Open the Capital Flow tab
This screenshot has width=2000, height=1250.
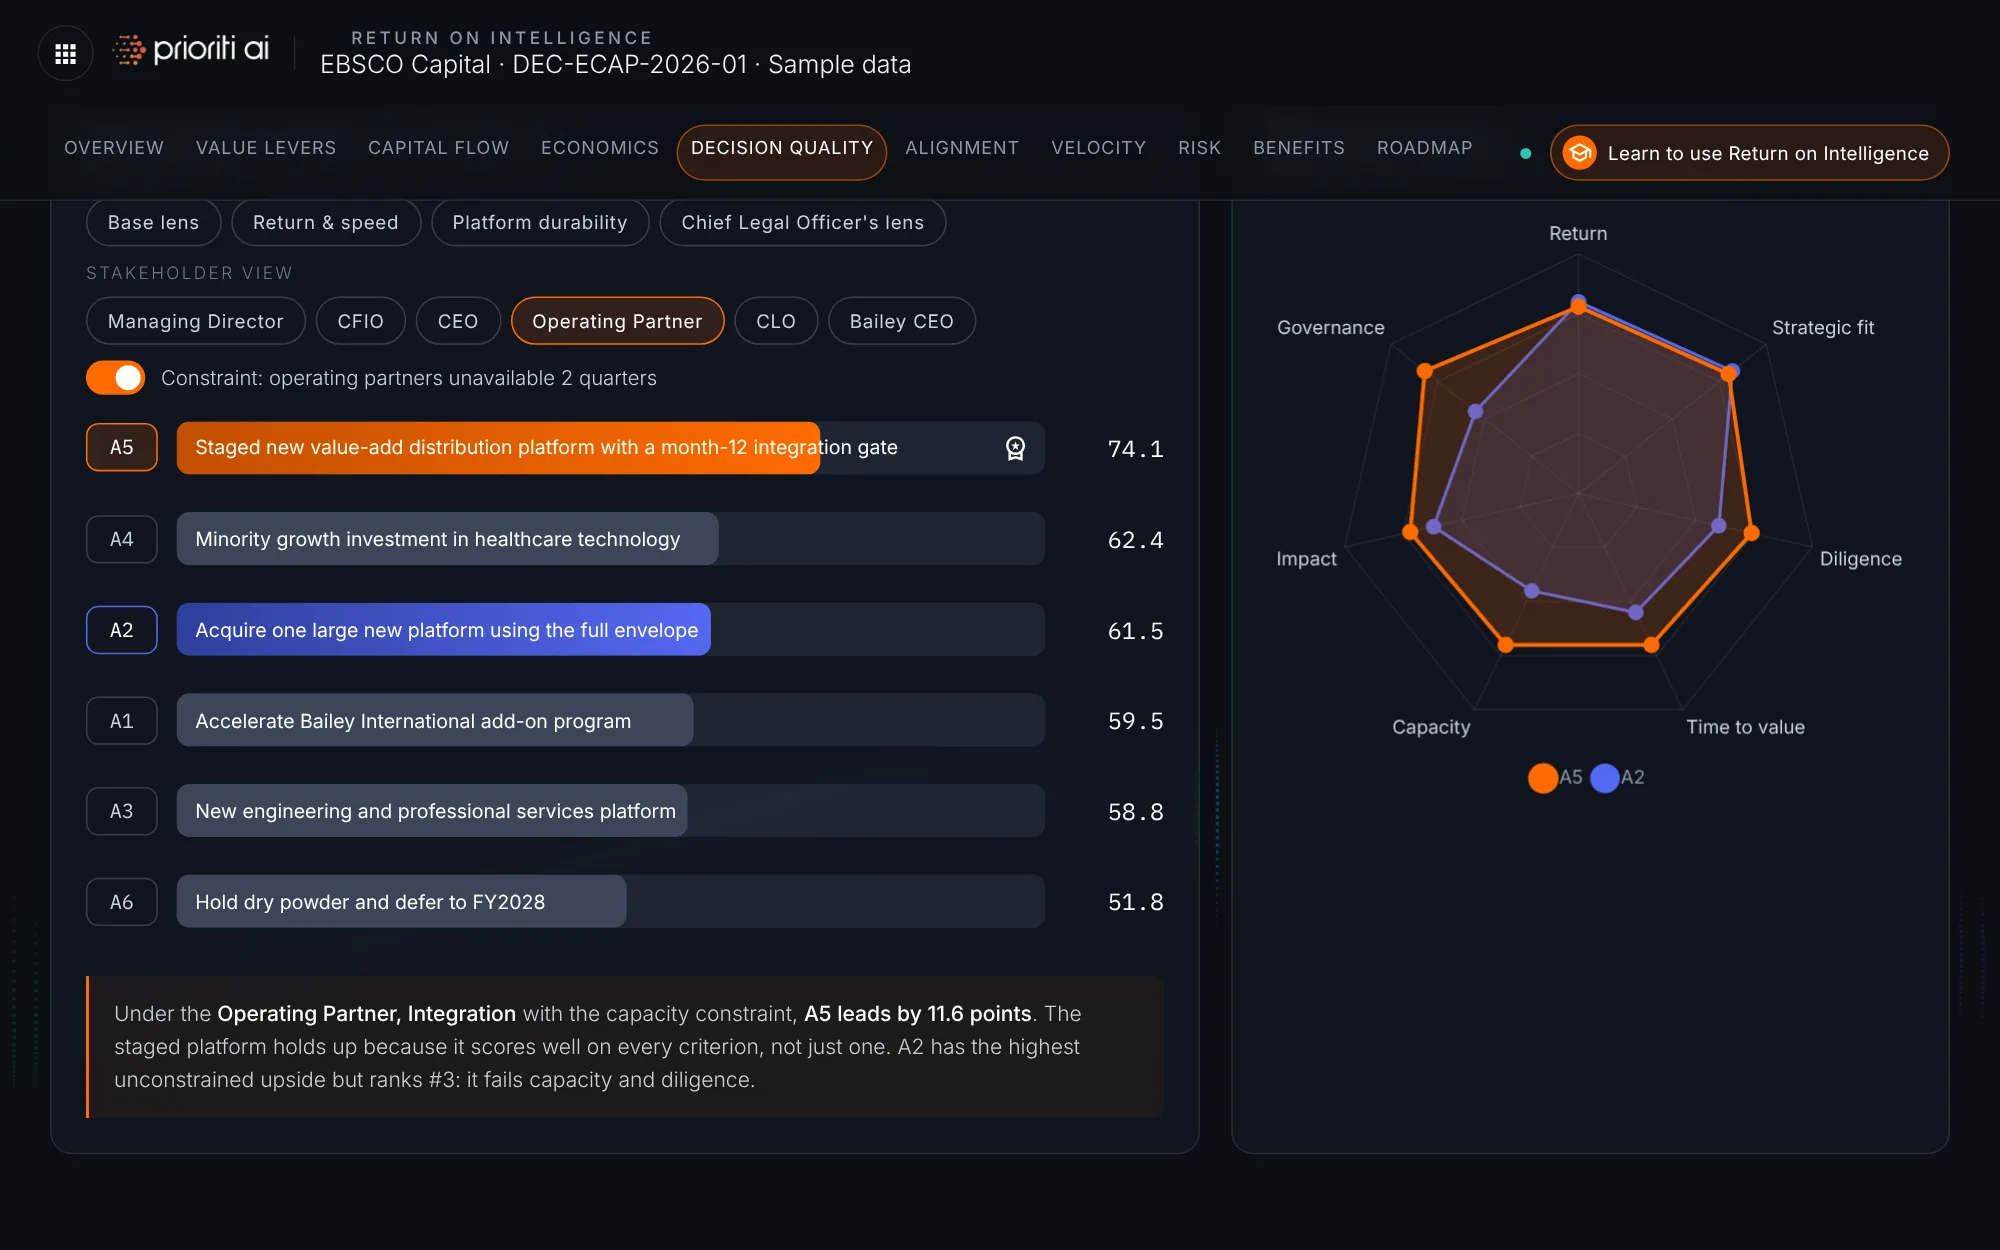point(438,148)
